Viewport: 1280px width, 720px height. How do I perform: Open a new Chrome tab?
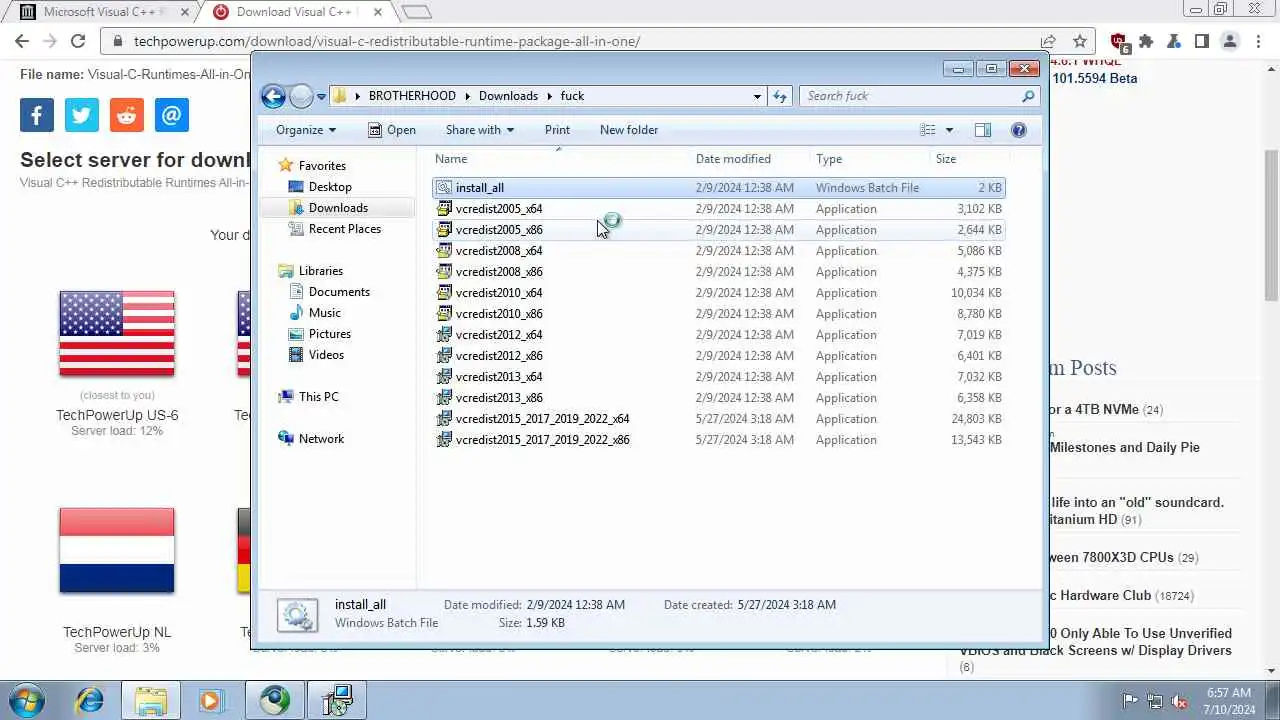[416, 12]
